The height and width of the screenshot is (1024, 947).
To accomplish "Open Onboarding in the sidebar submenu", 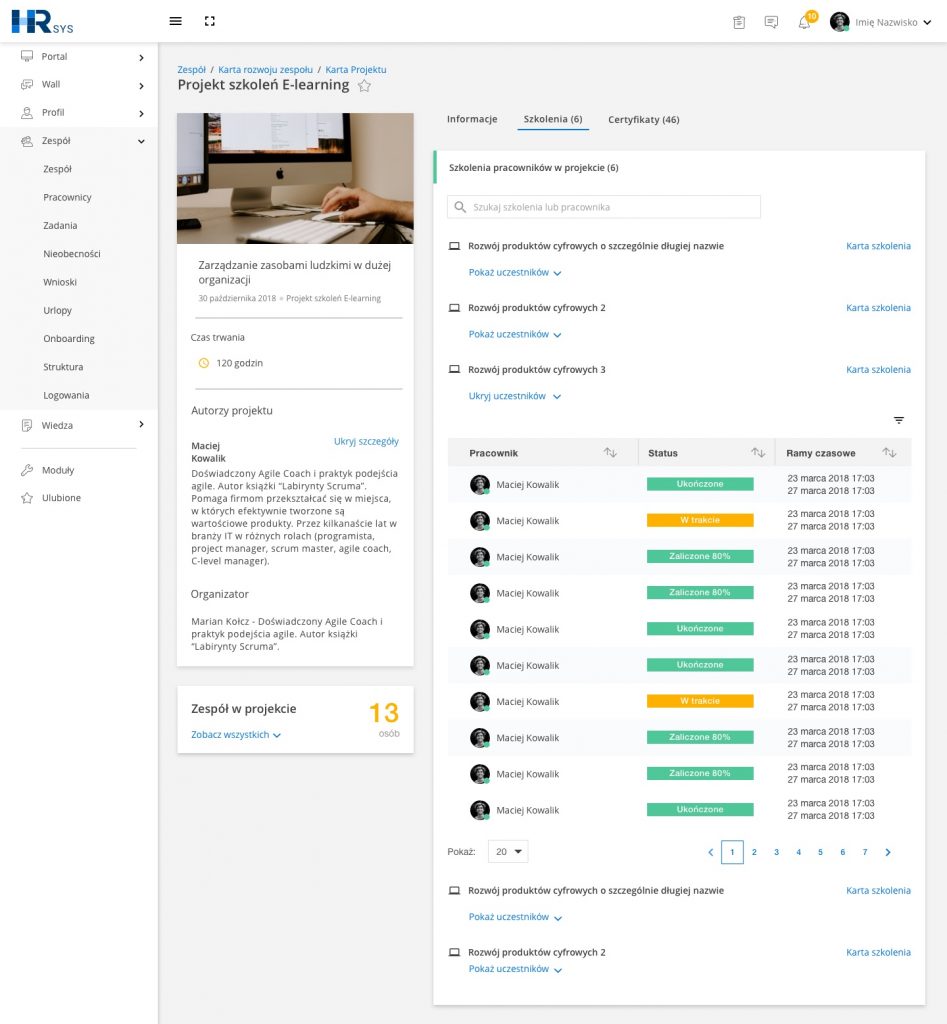I will click(x=69, y=338).
